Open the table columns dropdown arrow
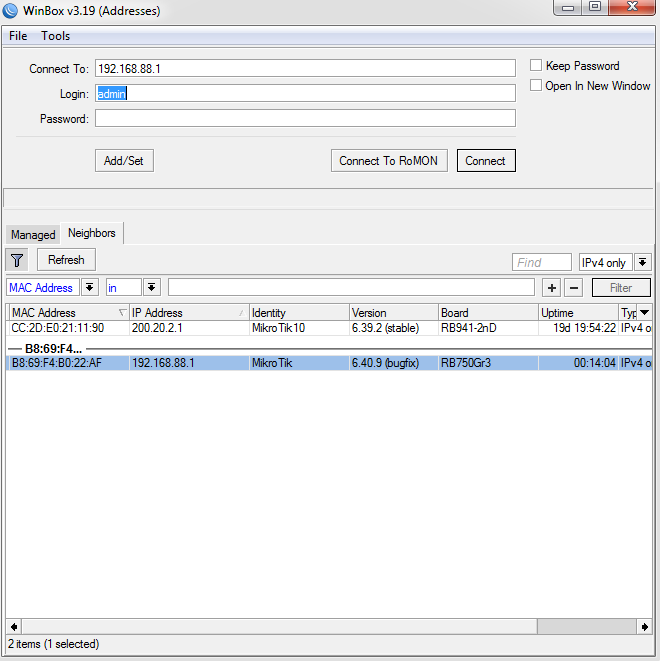The height and width of the screenshot is (661, 660). [x=644, y=312]
